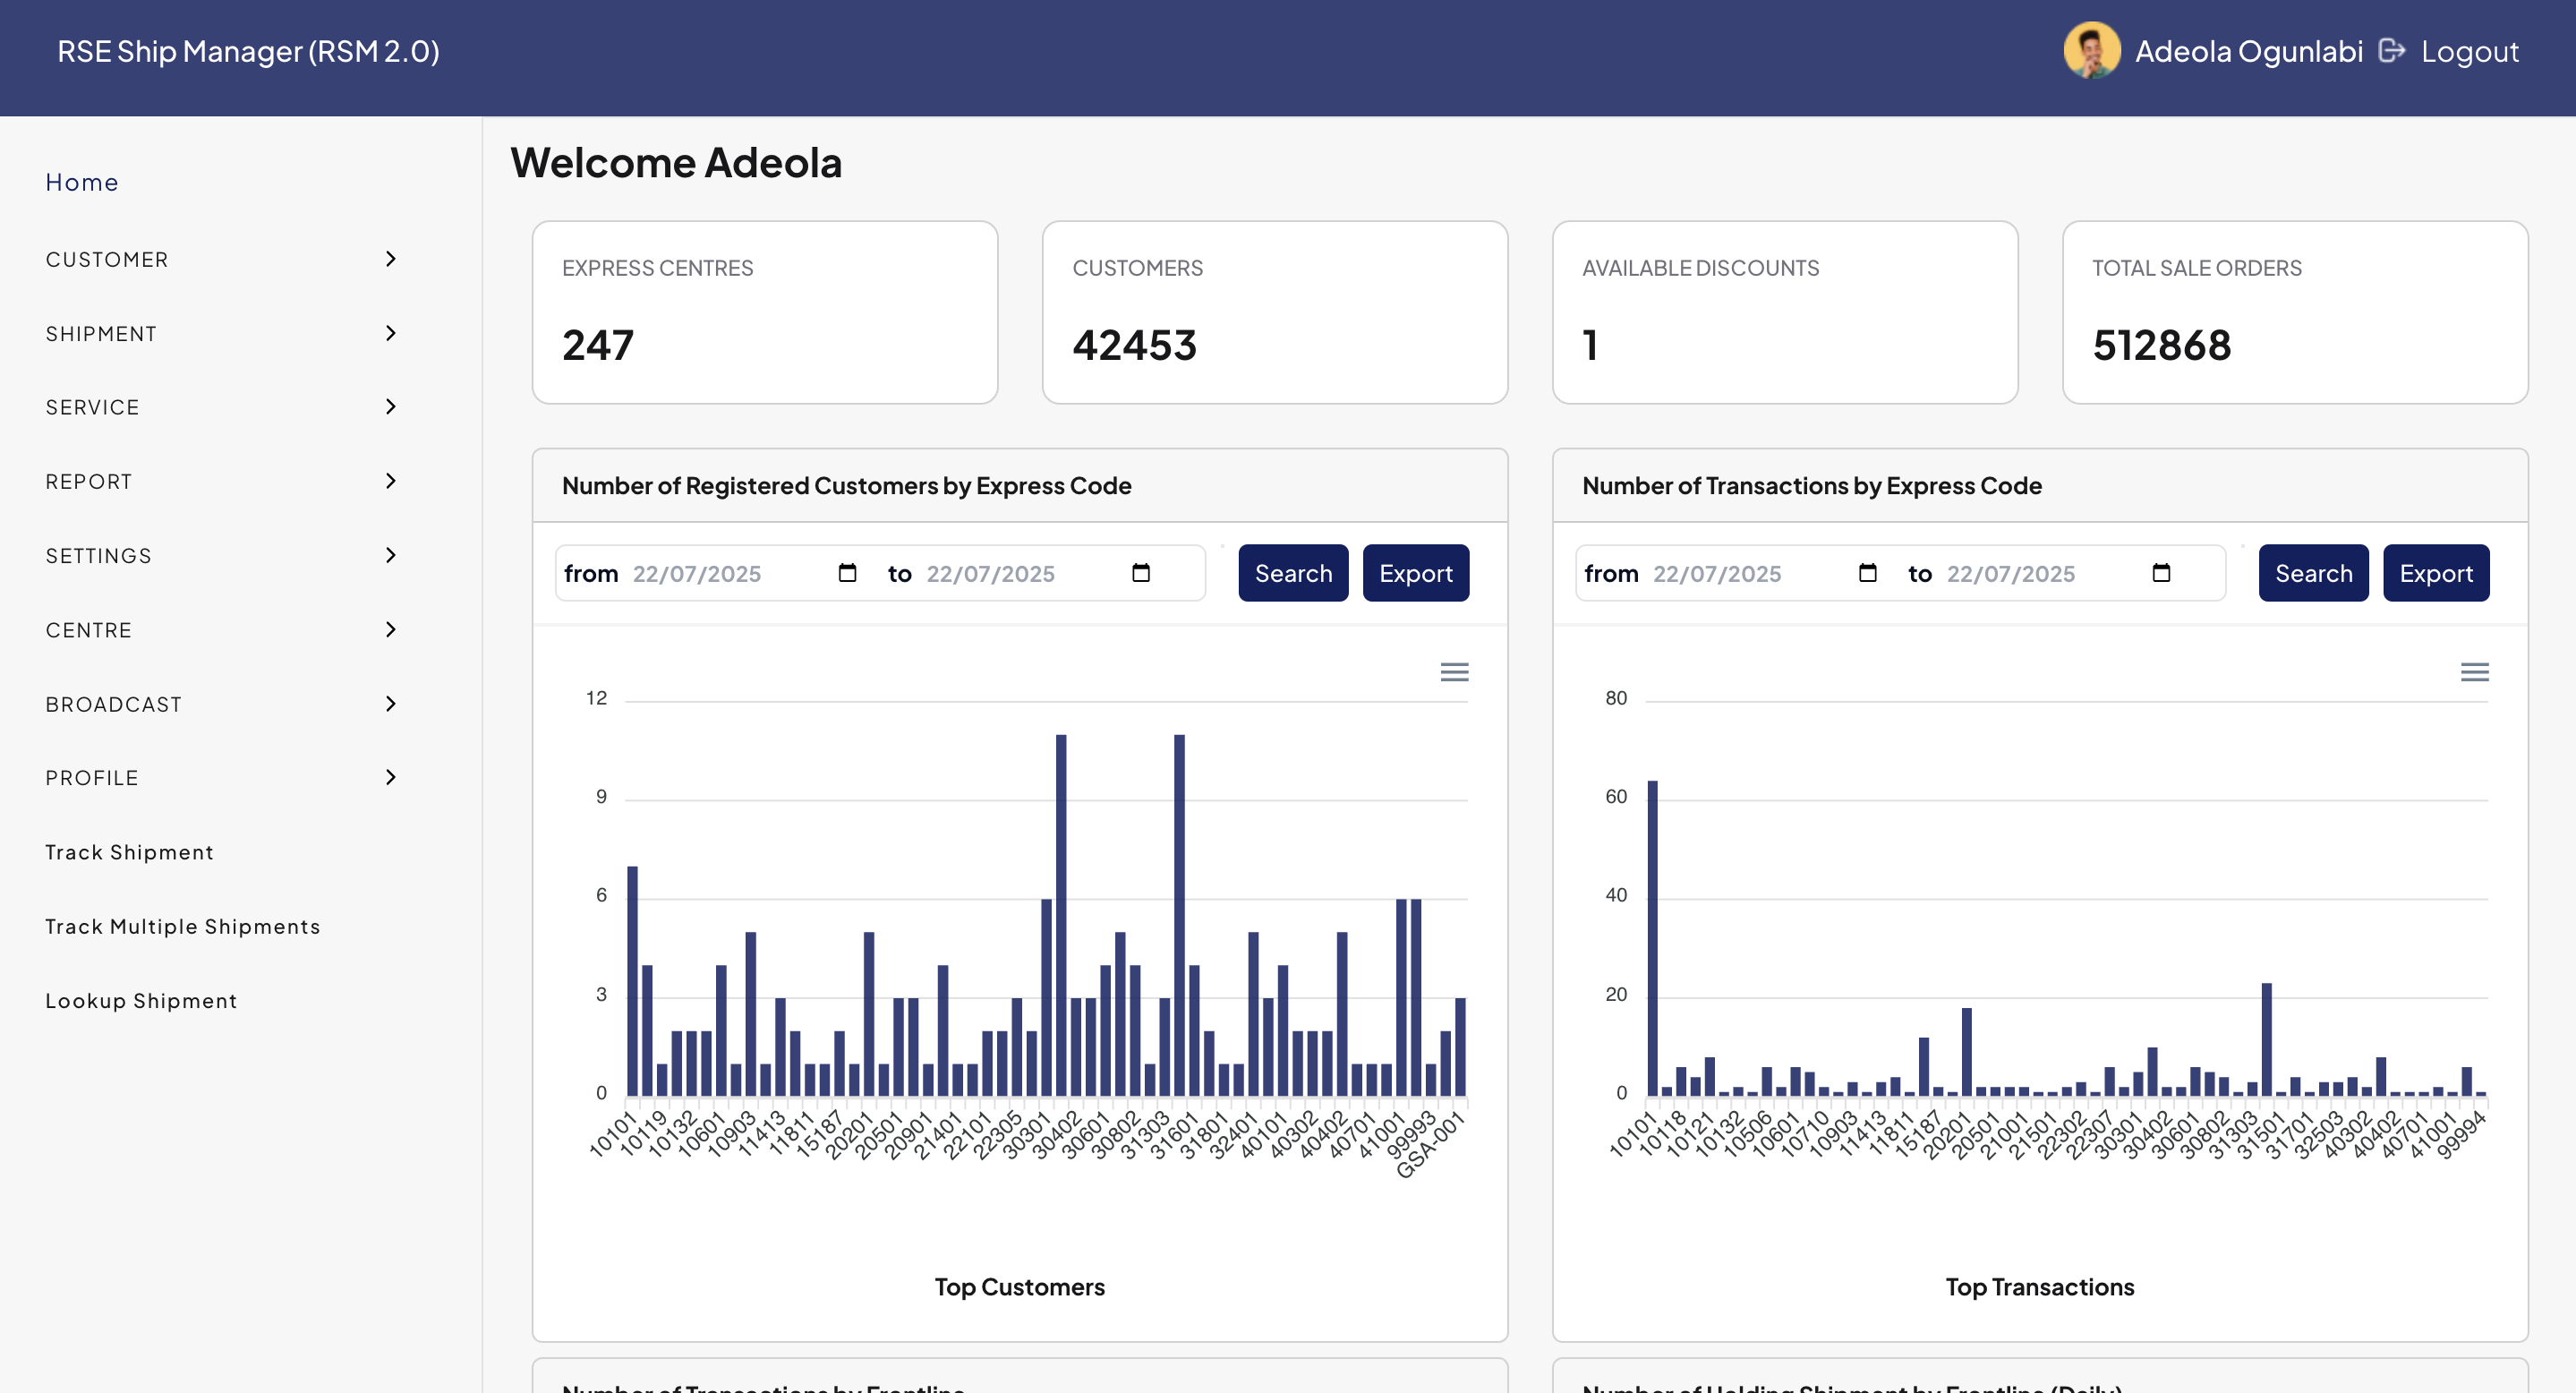Click the logout arrow icon

pyautogui.click(x=2391, y=50)
